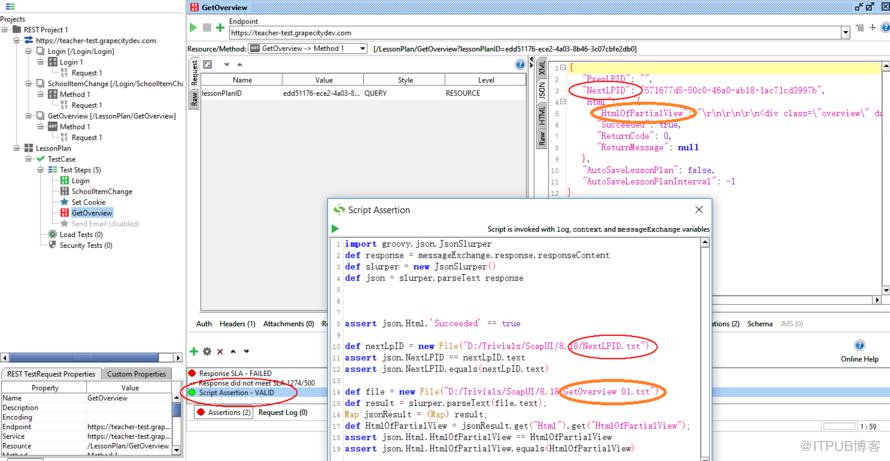Open the Attachments (0) tab
Screen dimensions: 890x461
click(x=288, y=324)
